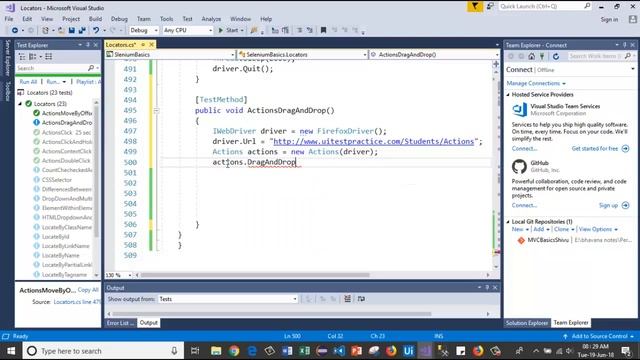Click the Clear All output icon
This screenshot has width=640, height=360.
pyautogui.click(x=347, y=299)
